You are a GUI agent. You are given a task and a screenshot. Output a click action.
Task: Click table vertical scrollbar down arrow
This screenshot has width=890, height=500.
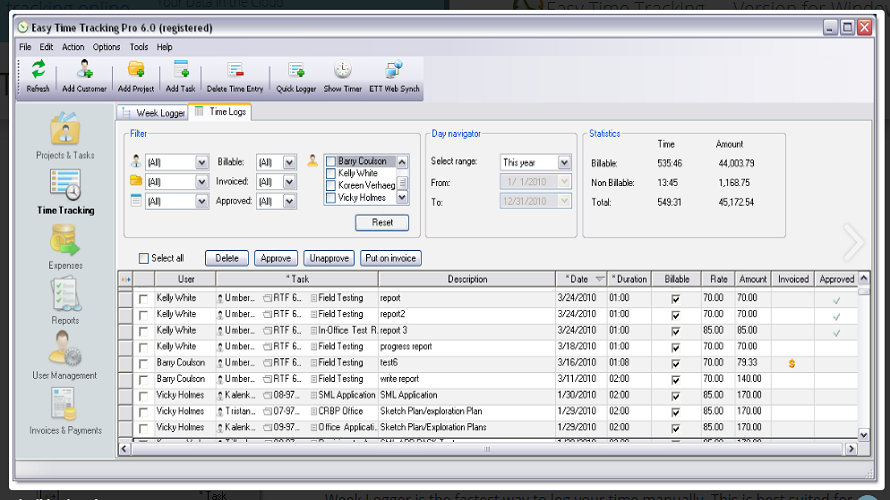[863, 435]
